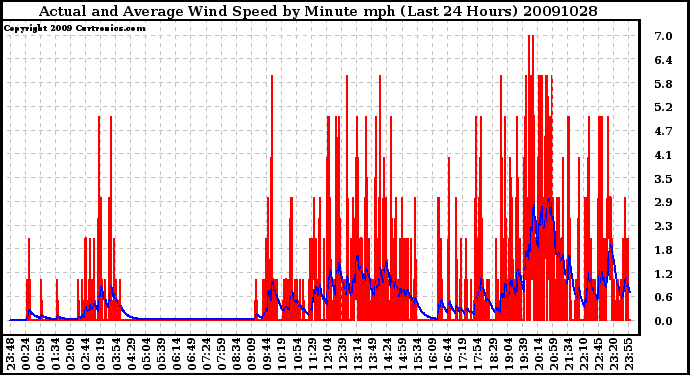Click the 4.1 y-axis label
The image size is (690, 375).
663,154
